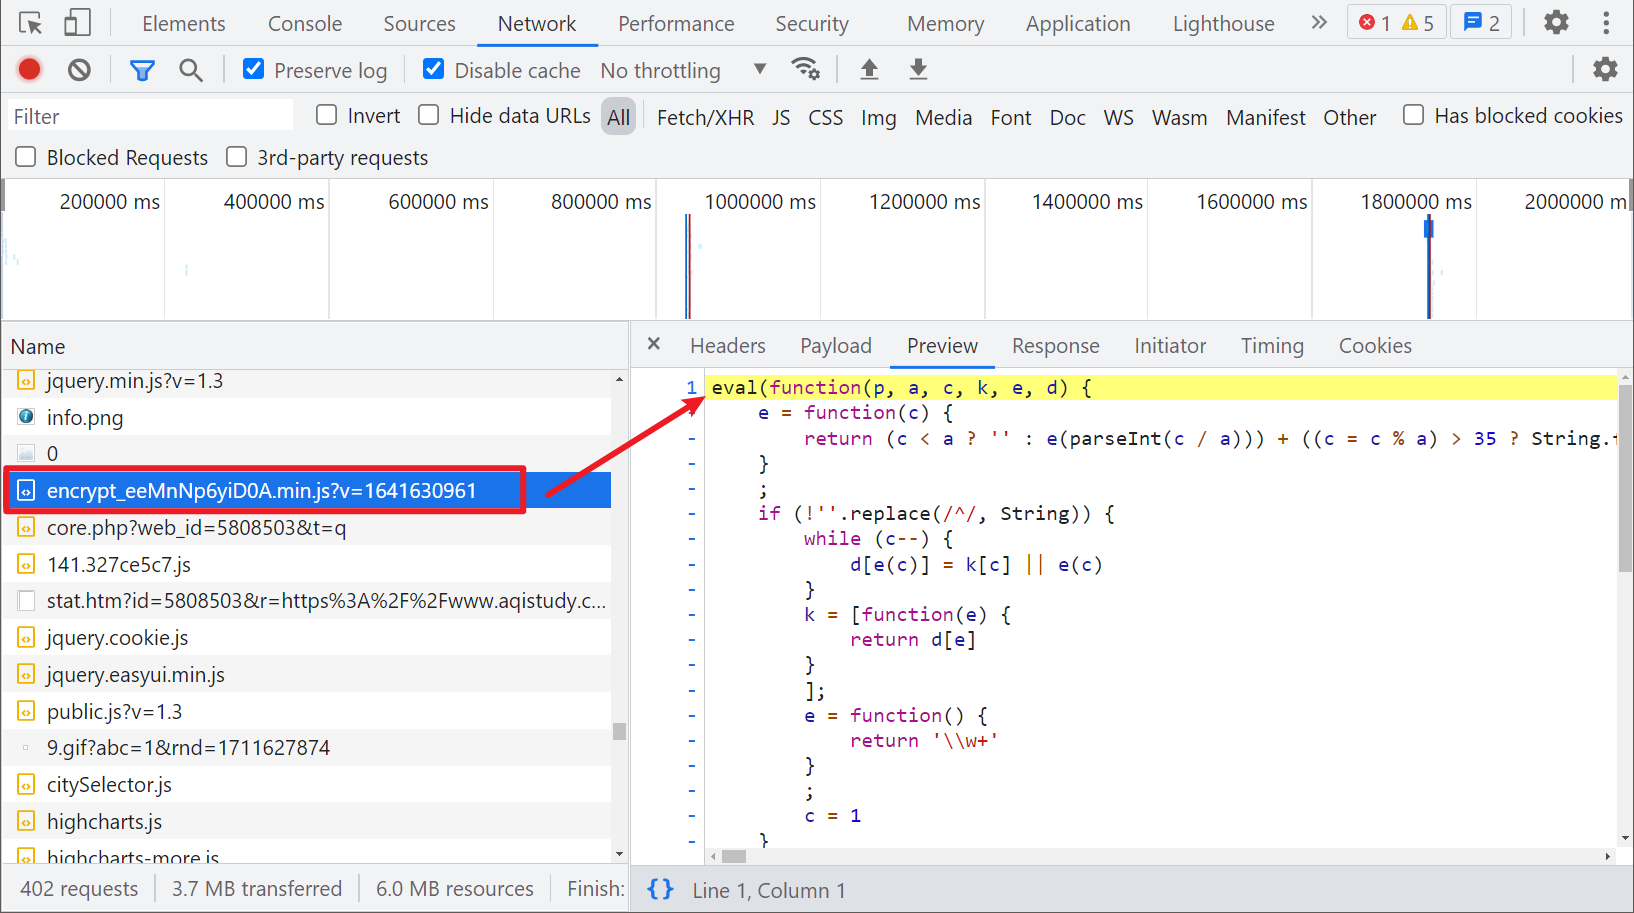Toggle the filter funnel icon
1634x913 pixels.
click(x=142, y=69)
